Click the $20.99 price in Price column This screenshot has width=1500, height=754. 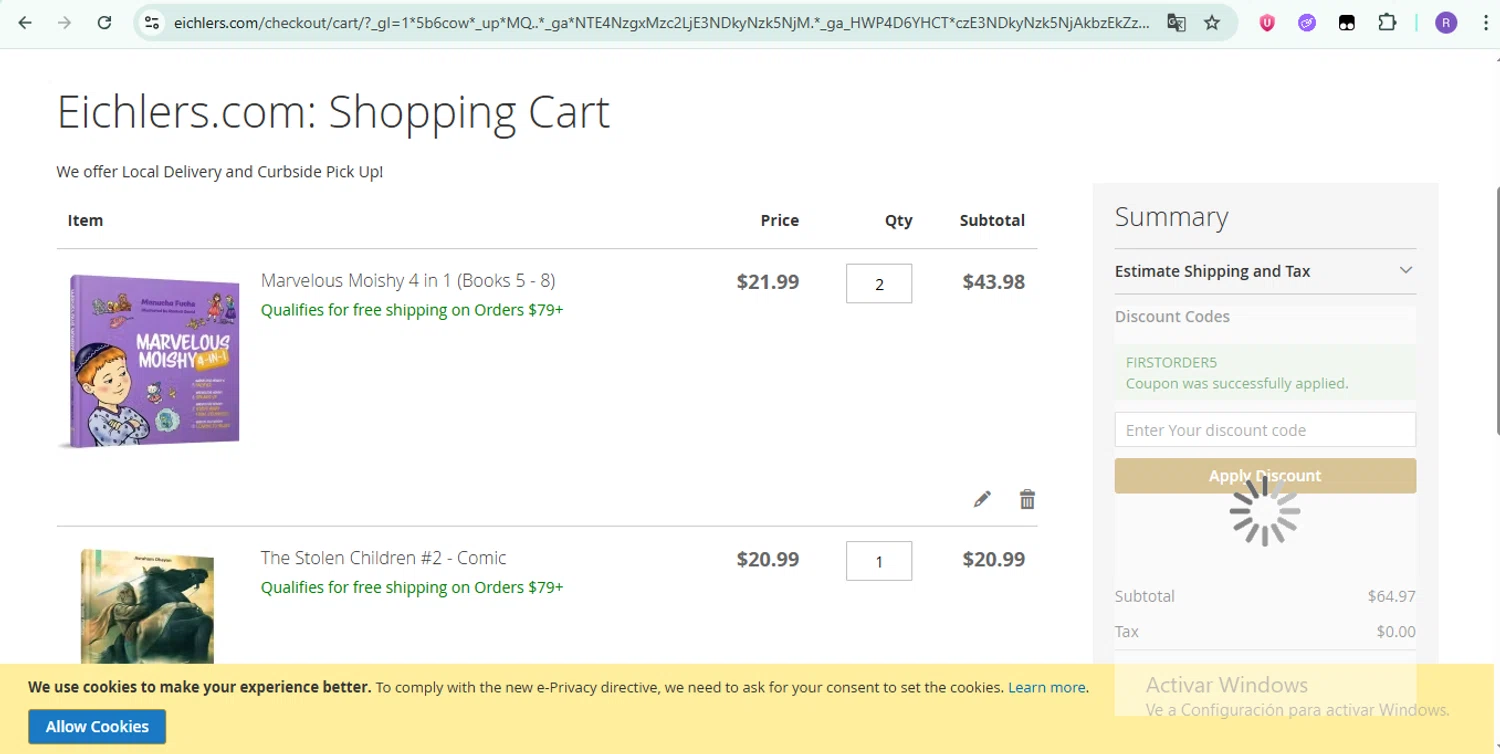767,559
